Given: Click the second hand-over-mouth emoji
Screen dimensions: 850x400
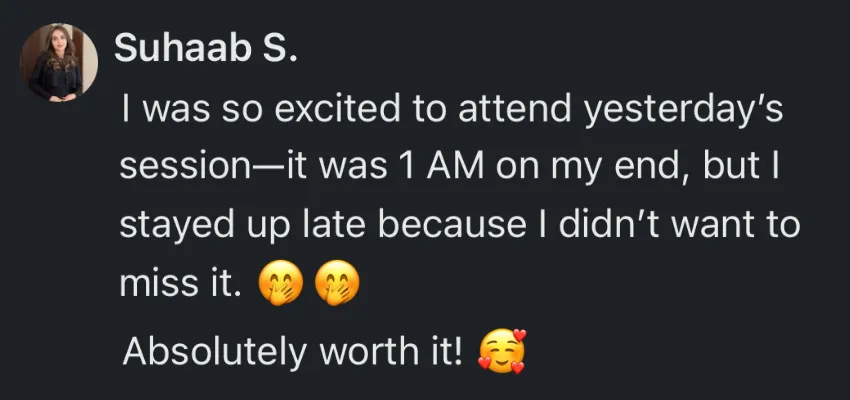Looking at the screenshot, I should pos(337,283).
